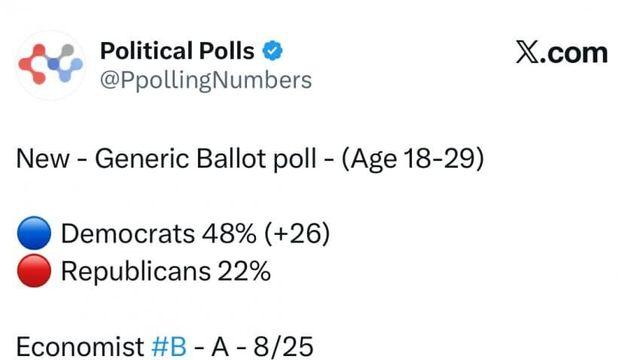The image size is (640, 360).
Task: Select the blue circle emoji beside Democrats
Action: (x=34, y=233)
